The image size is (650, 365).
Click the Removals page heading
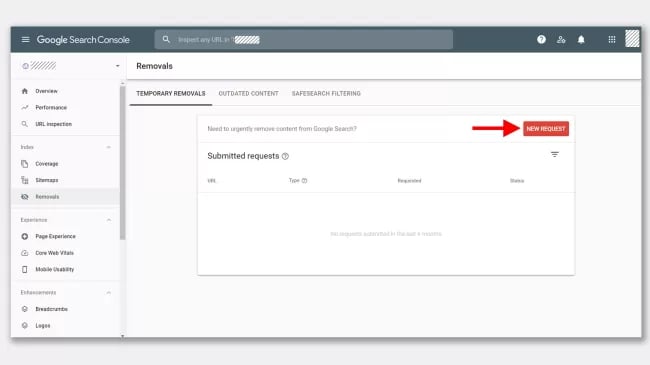click(154, 66)
